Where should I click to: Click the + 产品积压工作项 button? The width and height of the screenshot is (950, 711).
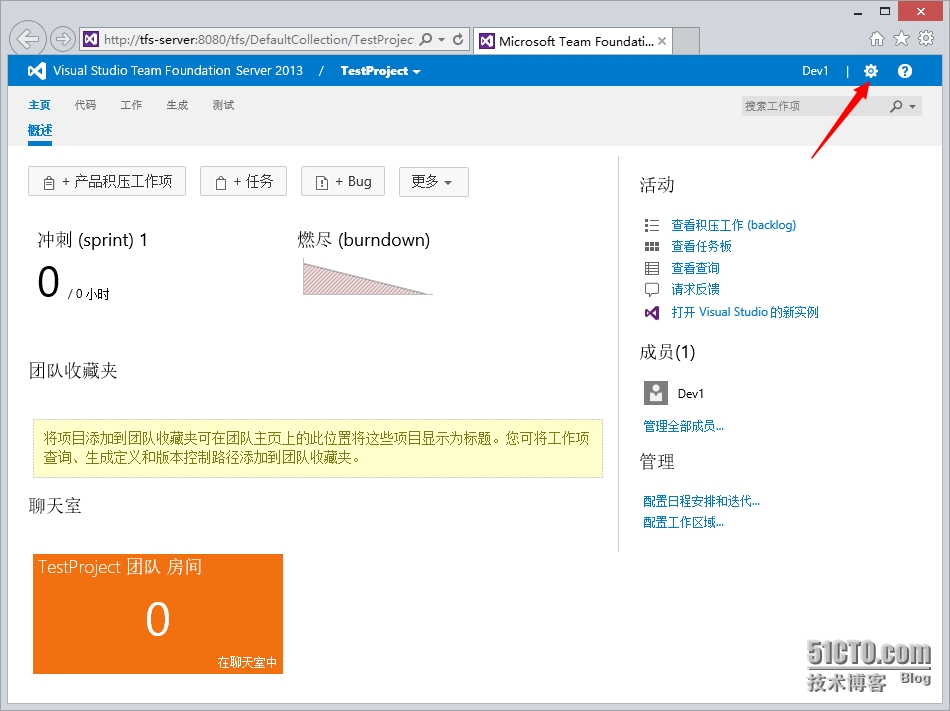tap(107, 182)
